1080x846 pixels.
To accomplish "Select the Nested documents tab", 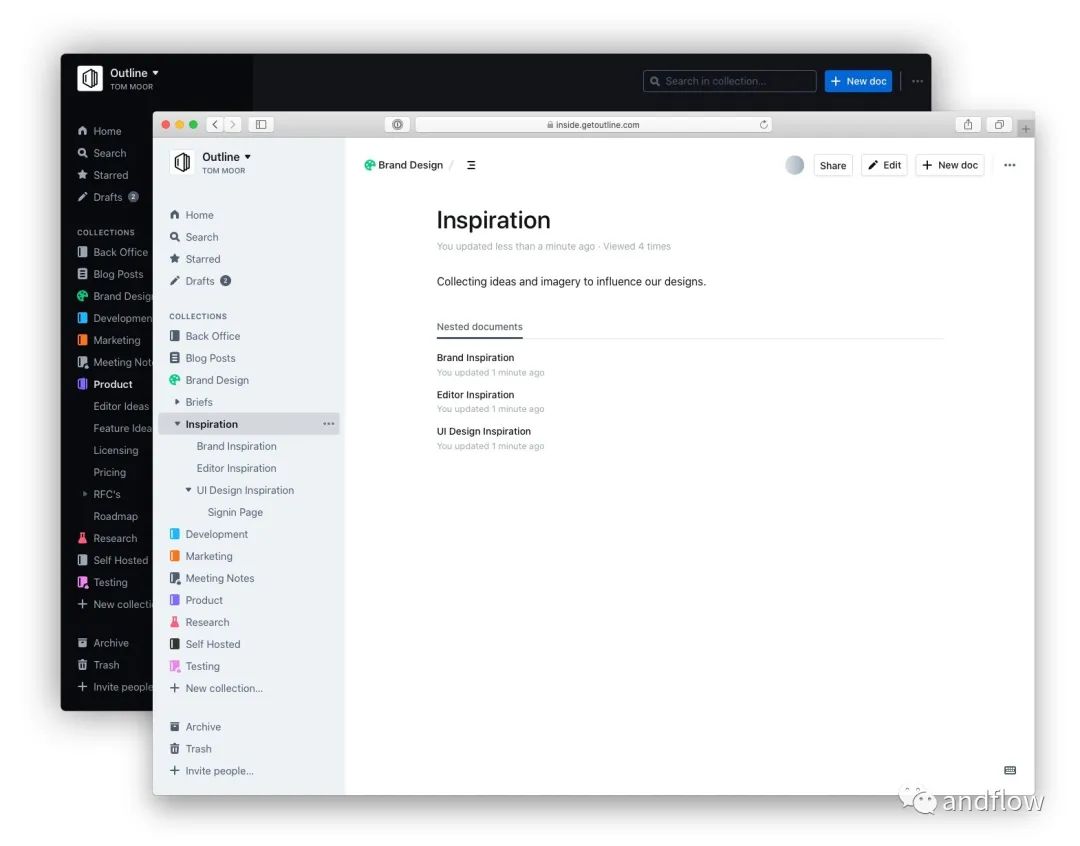I will [x=479, y=327].
